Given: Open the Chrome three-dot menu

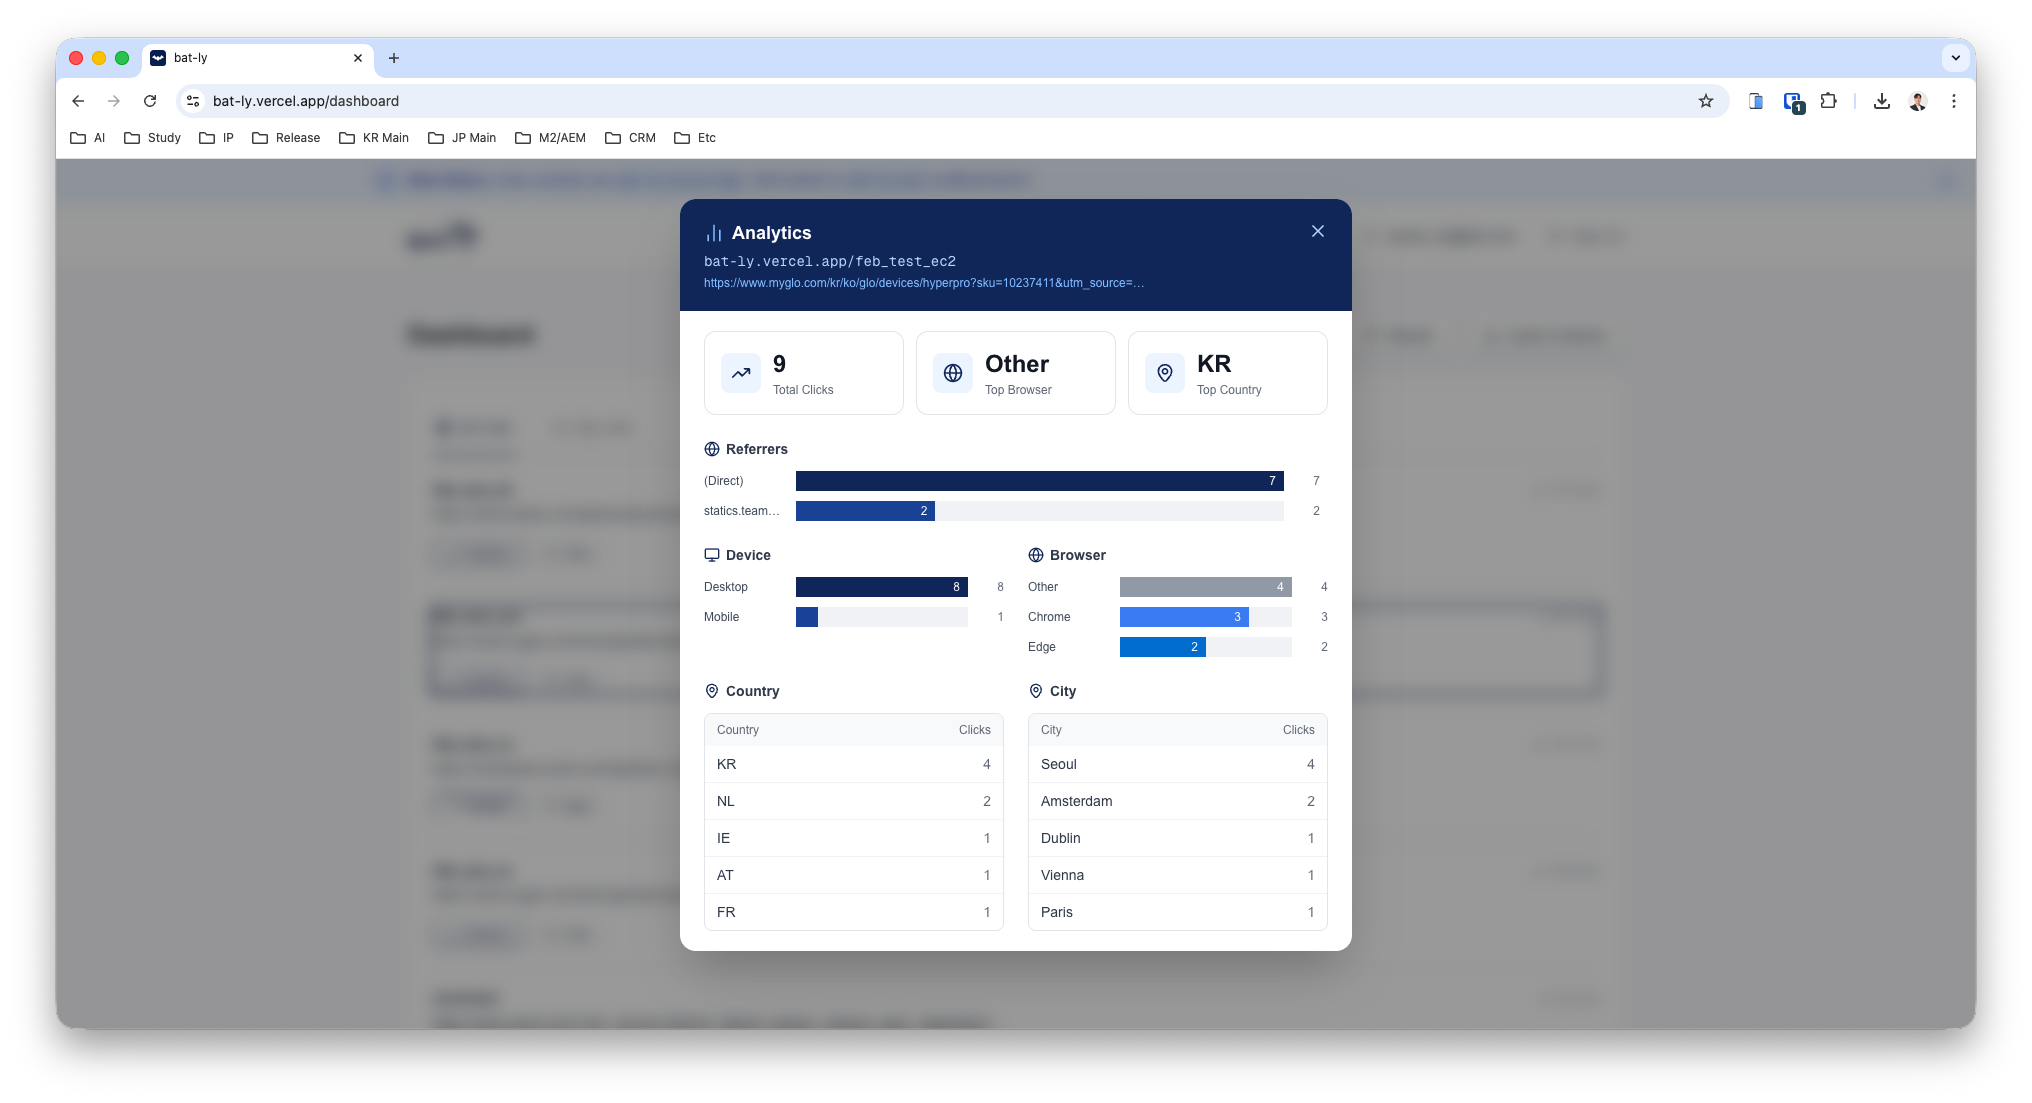Looking at the screenshot, I should coord(1955,101).
